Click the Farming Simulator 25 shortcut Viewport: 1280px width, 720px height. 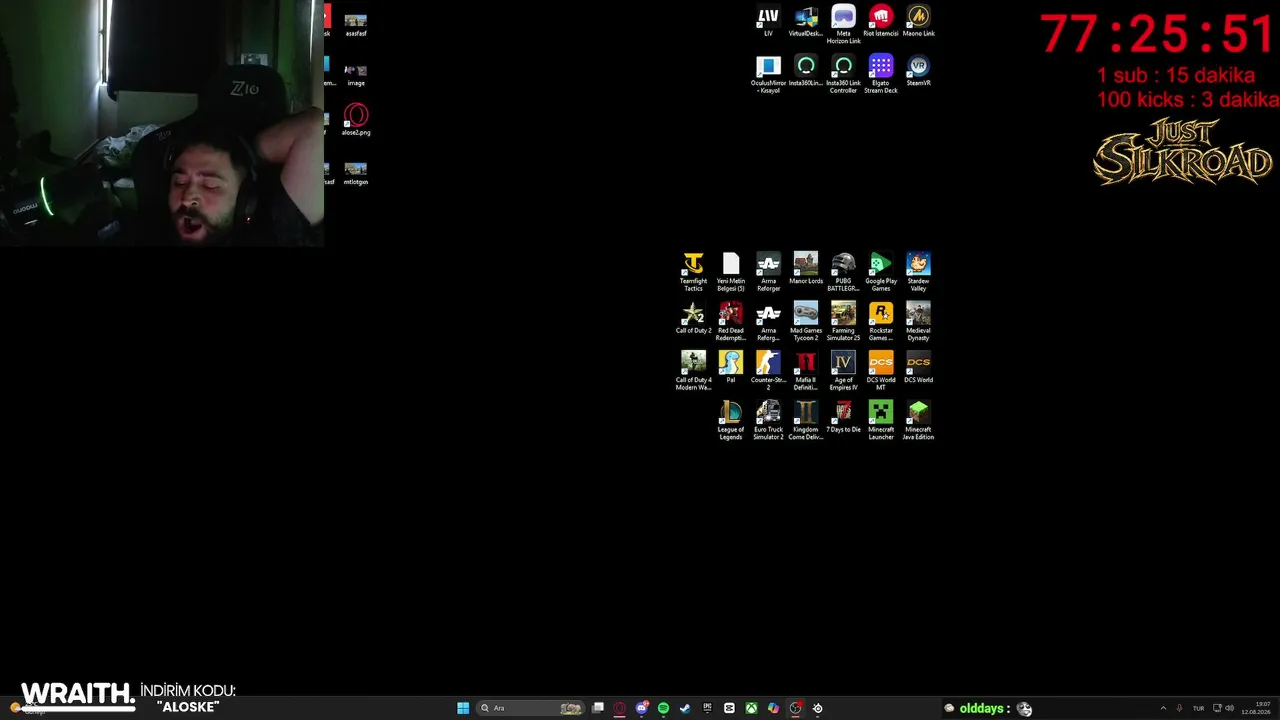point(843,321)
